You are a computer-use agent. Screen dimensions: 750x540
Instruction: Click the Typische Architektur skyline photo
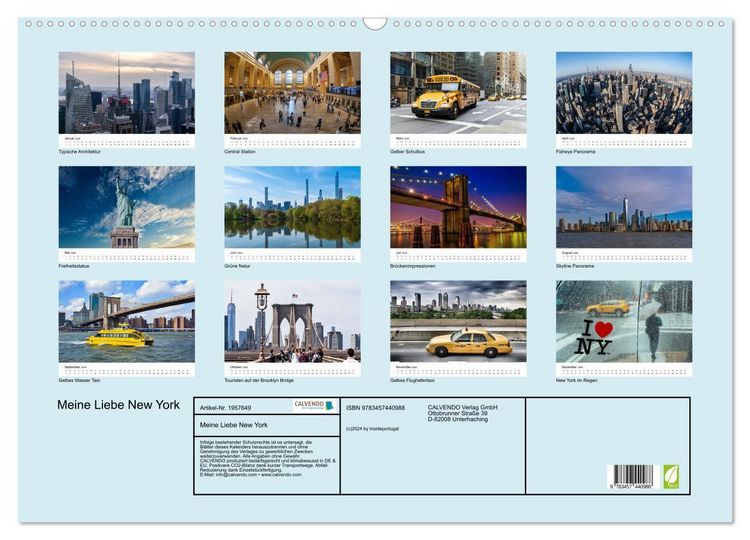(127, 93)
